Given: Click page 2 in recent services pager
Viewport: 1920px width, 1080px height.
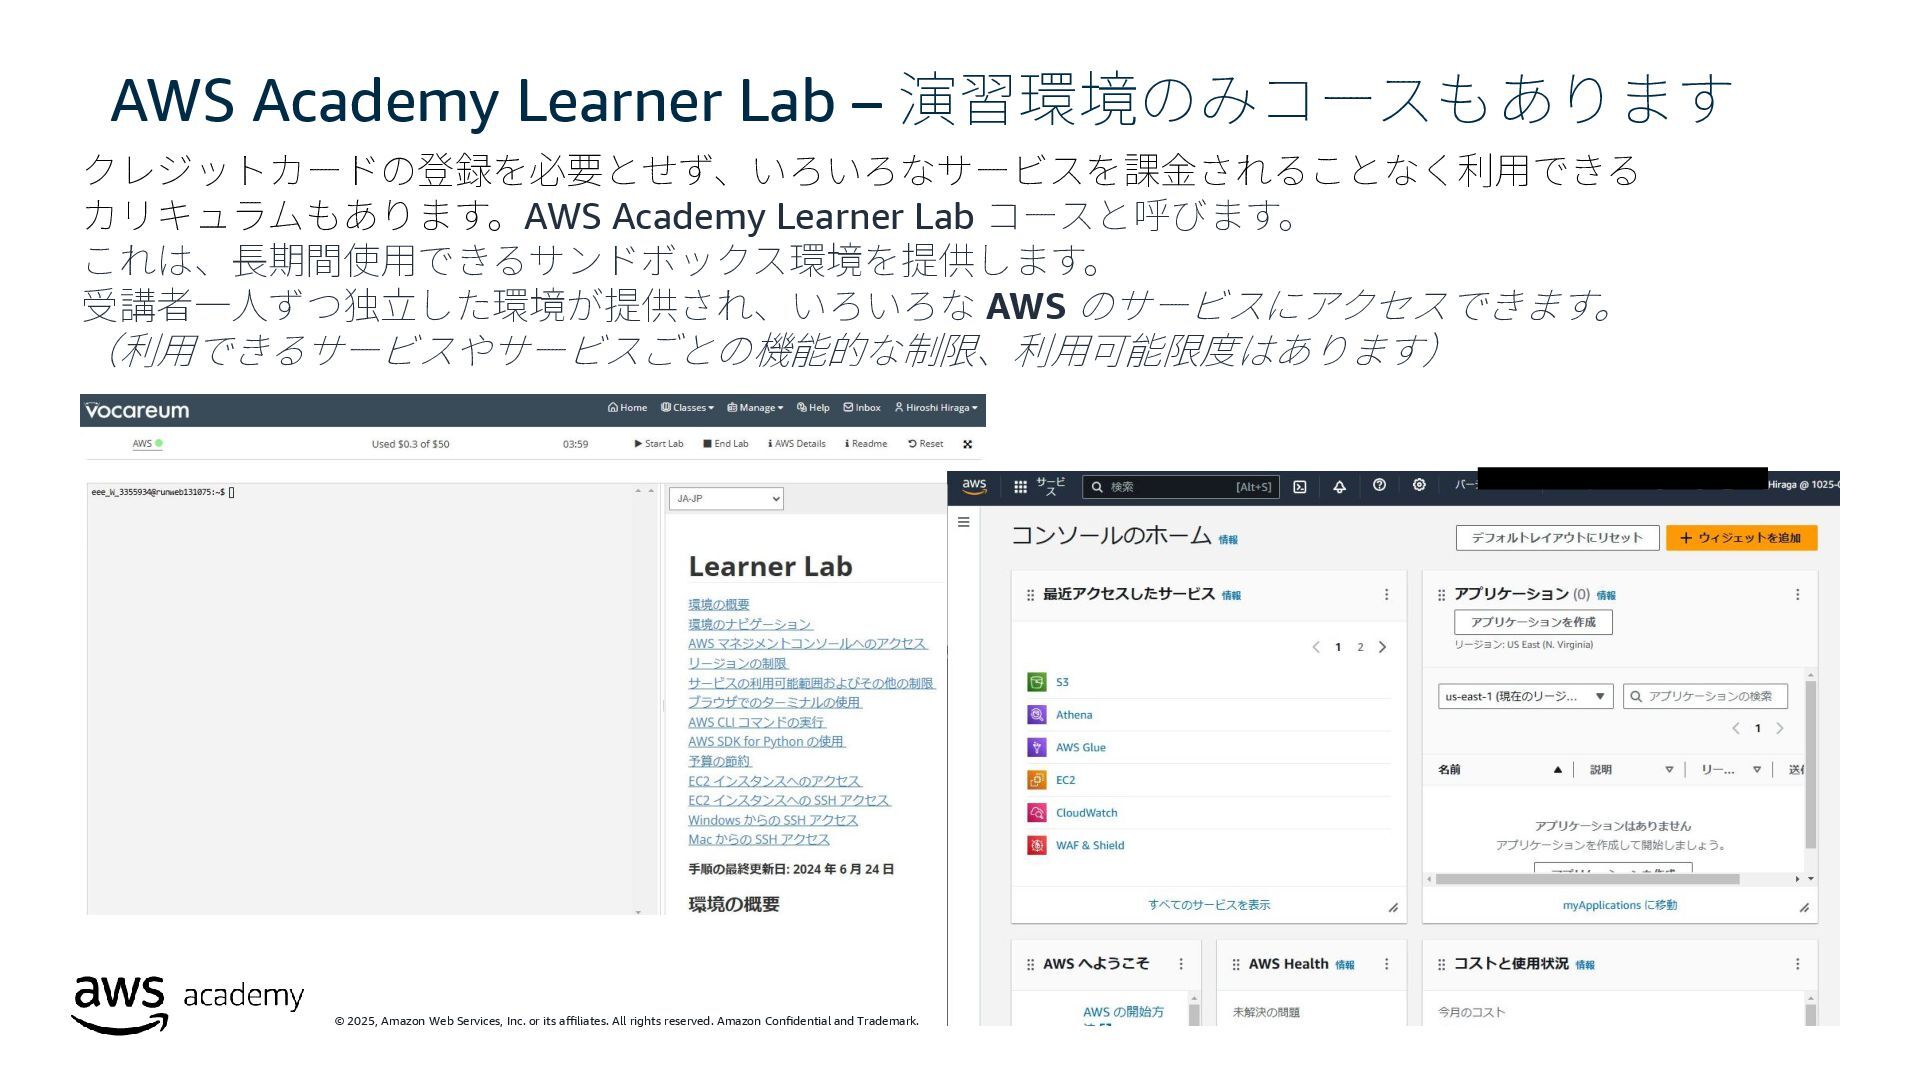Looking at the screenshot, I should point(1360,647).
